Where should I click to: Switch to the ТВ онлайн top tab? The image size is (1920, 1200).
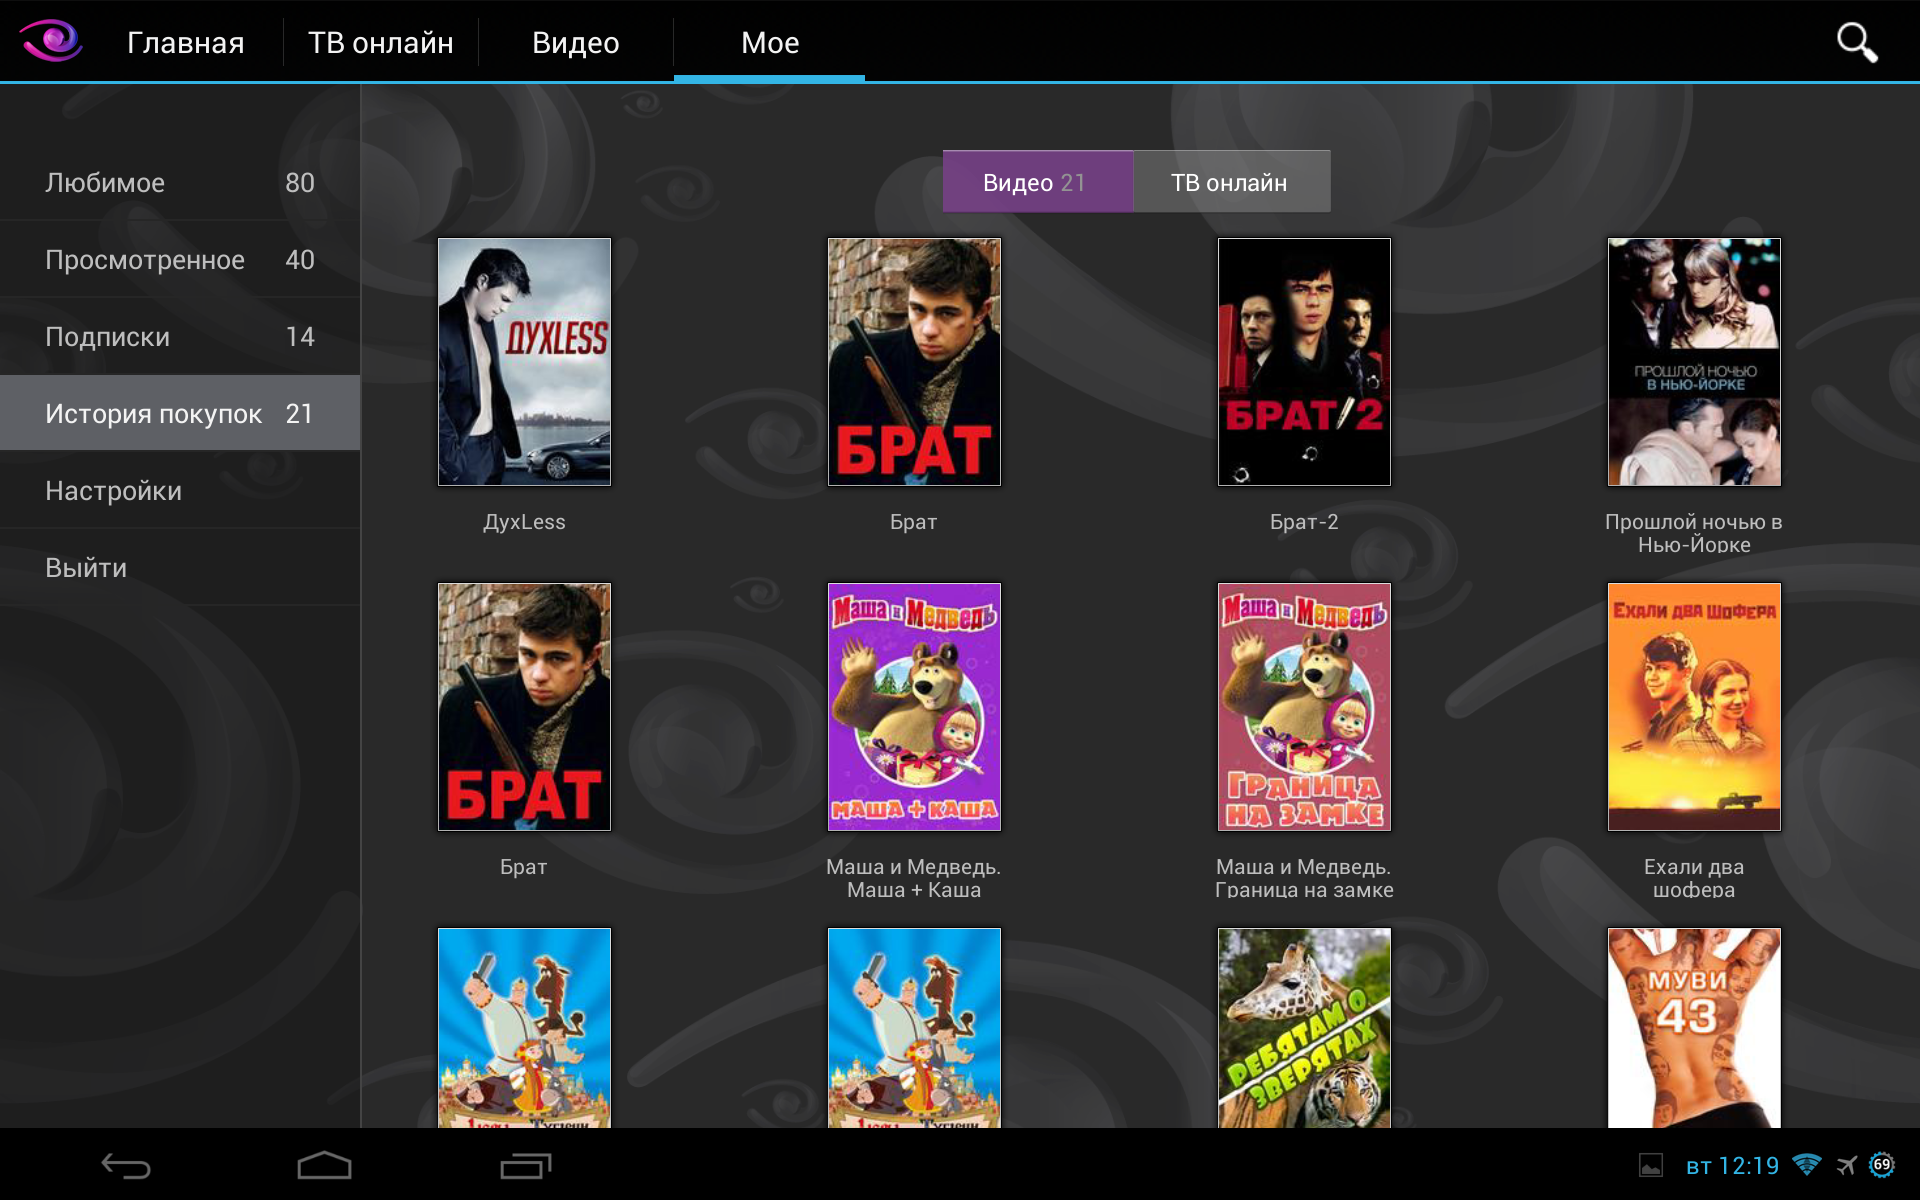pyautogui.click(x=380, y=42)
